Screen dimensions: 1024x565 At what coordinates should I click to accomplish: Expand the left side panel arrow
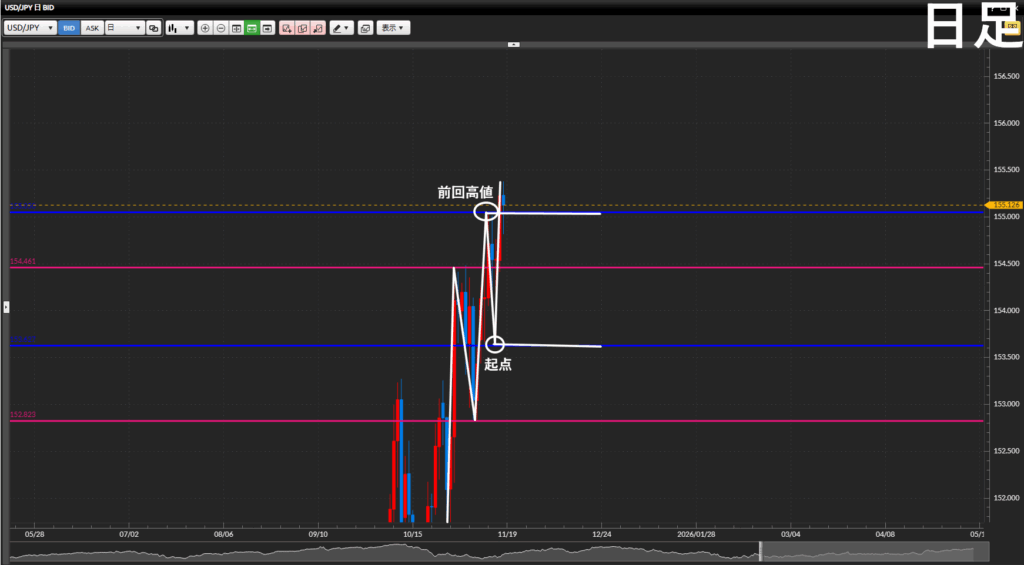6,305
